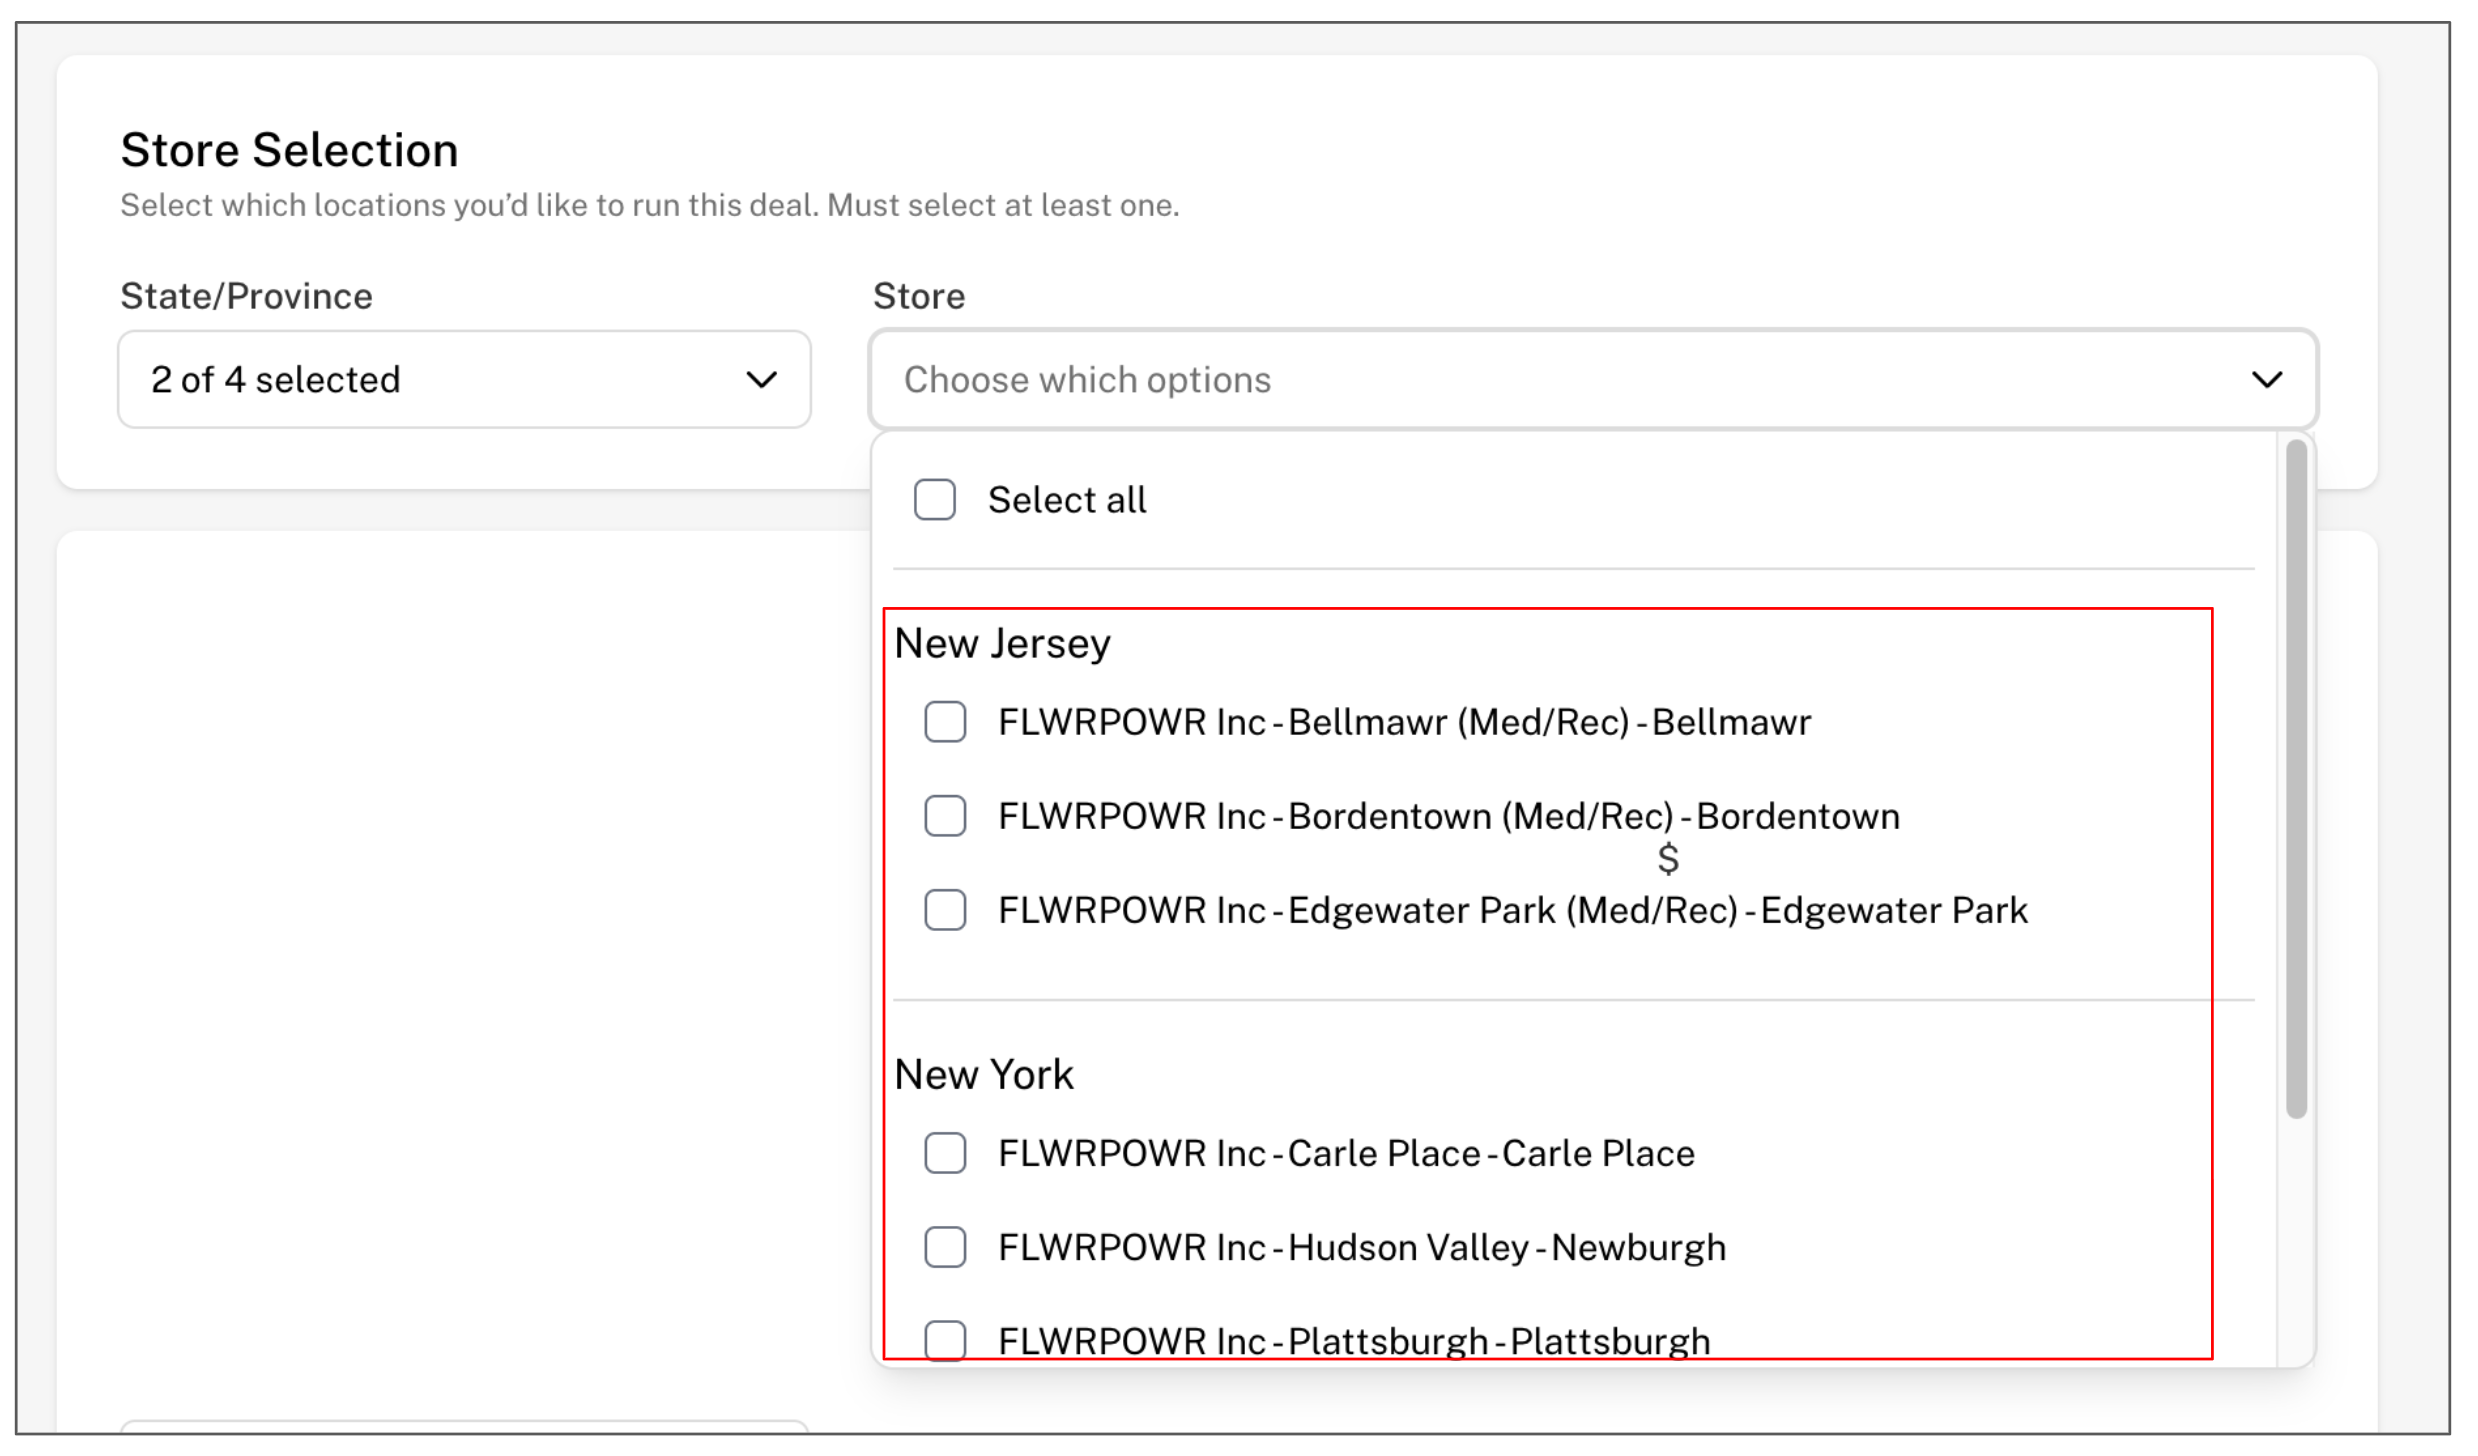Viewport: 2478px width, 1456px height.
Task: Choose FLWRPOWR Inc Carle Place label
Action: (x=1345, y=1152)
